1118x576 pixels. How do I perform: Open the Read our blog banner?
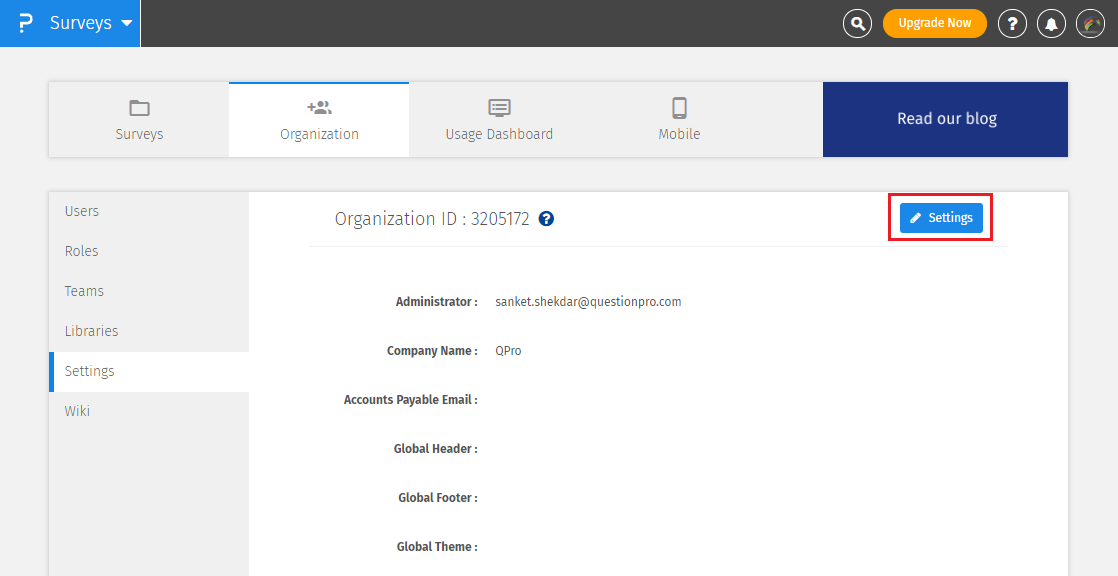click(x=945, y=119)
